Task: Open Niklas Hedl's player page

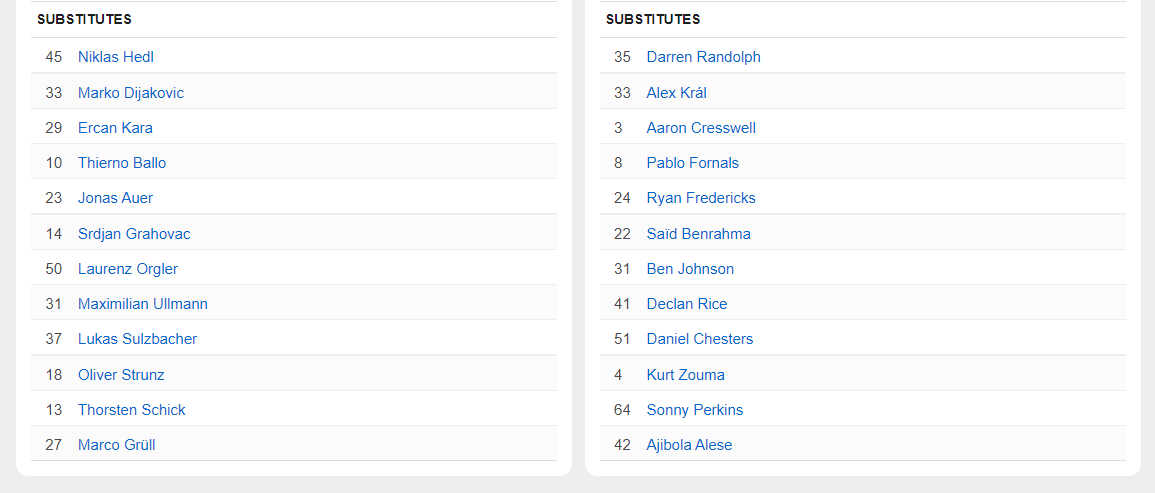Action: [x=116, y=57]
